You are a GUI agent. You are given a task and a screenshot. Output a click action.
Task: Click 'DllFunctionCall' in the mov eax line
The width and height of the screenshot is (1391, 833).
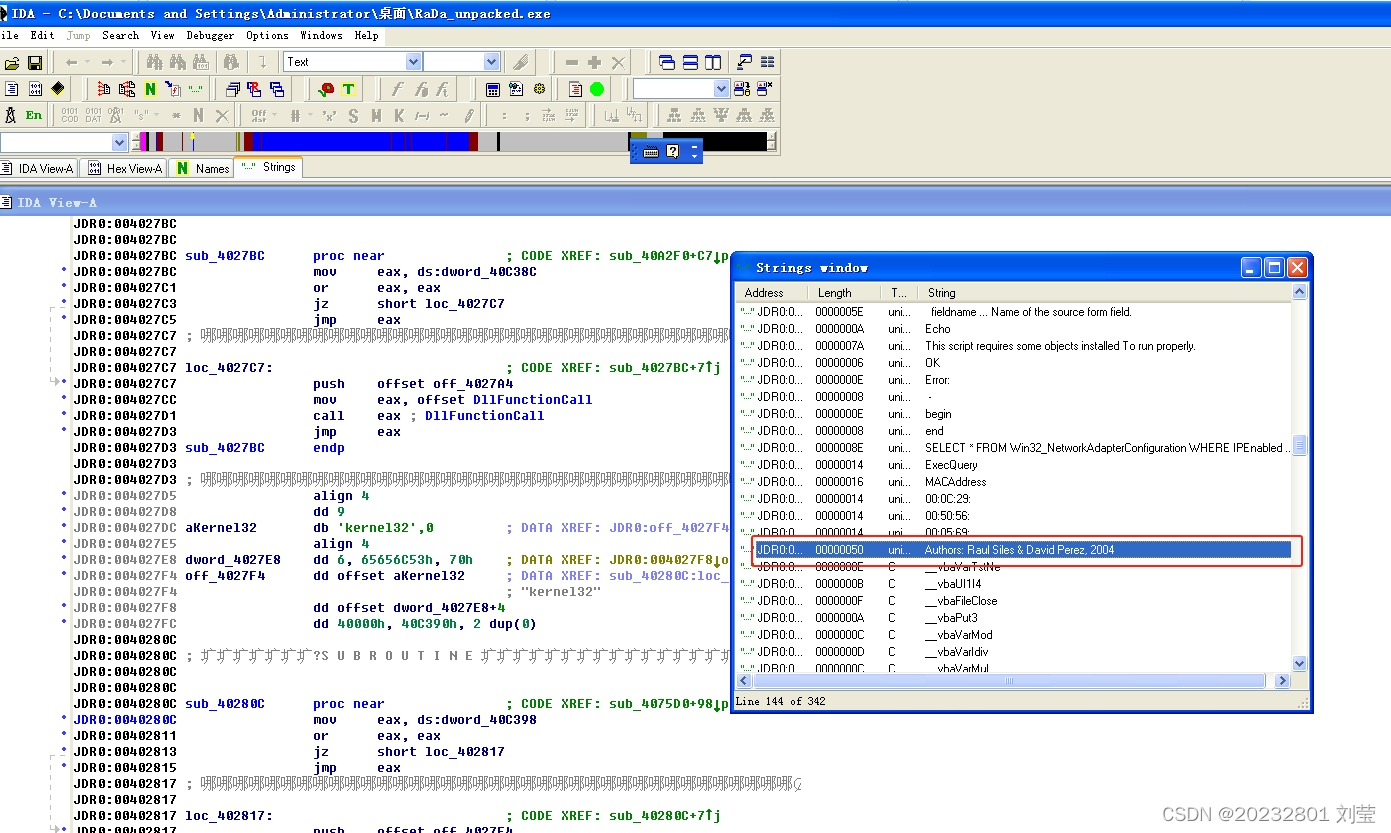(x=532, y=400)
